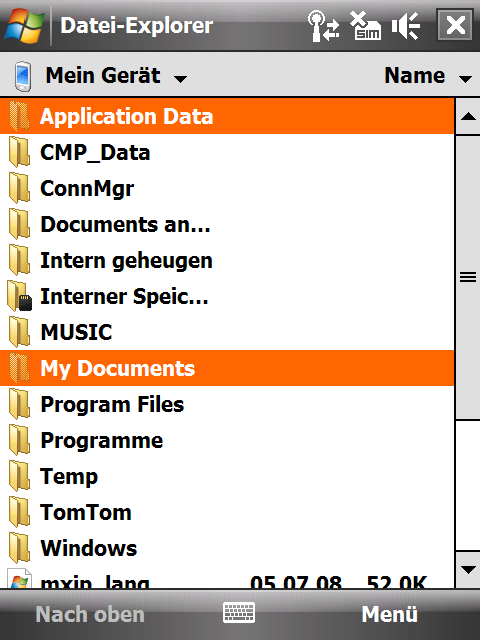Open the speaker volume icon
Screen dimensions: 480x640
pyautogui.click(x=406, y=26)
